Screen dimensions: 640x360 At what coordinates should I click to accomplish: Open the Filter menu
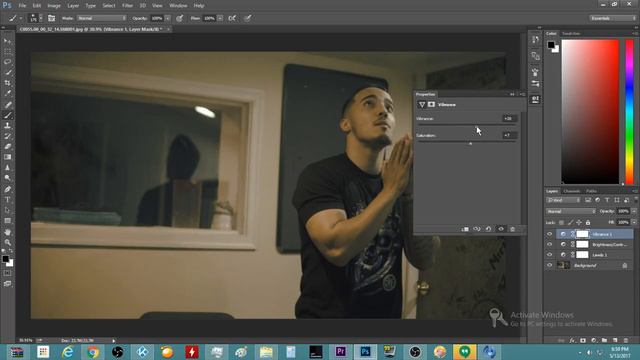coord(127,6)
